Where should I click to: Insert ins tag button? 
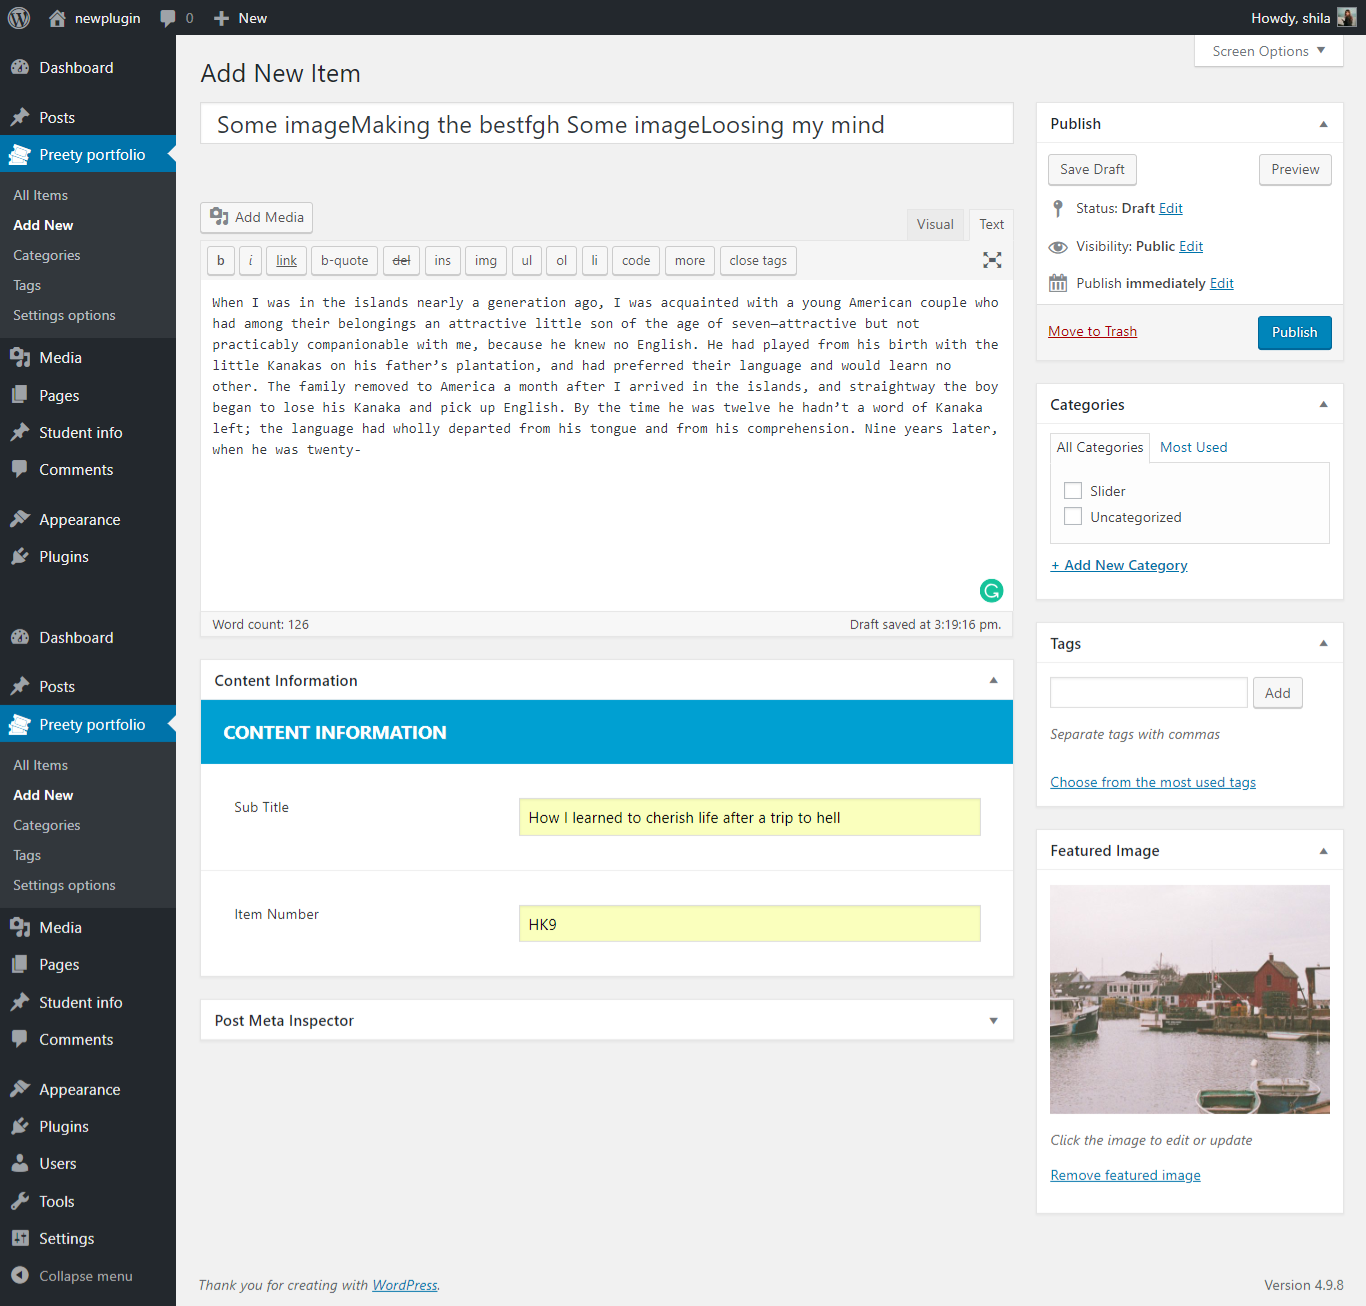443,261
